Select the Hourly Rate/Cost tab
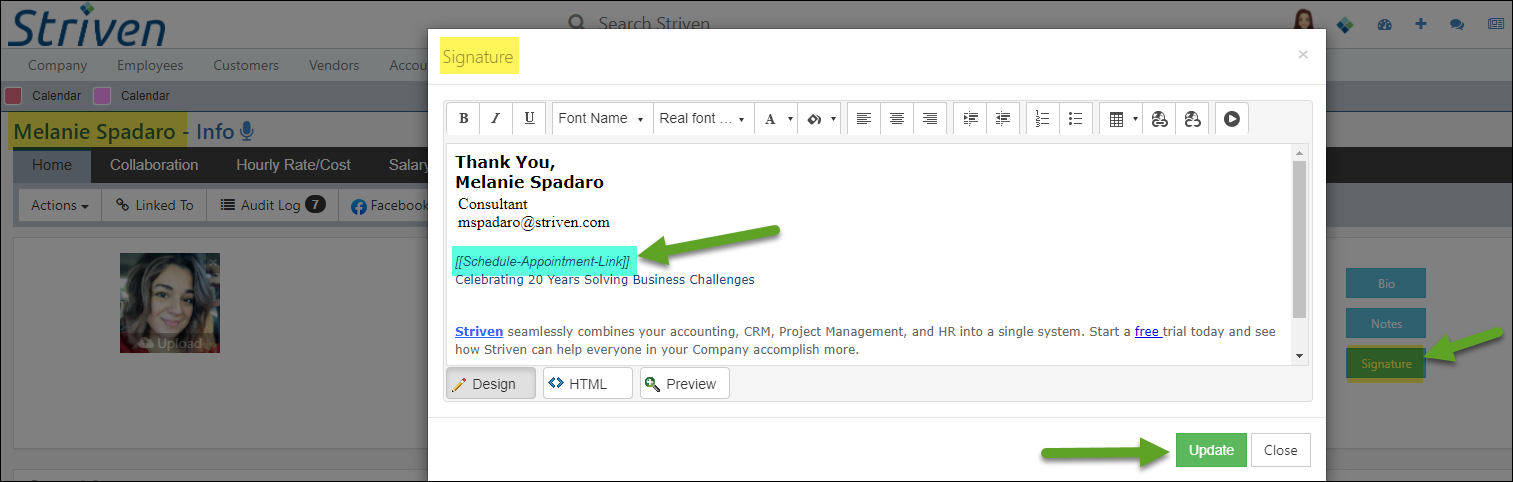1513x482 pixels. point(293,165)
